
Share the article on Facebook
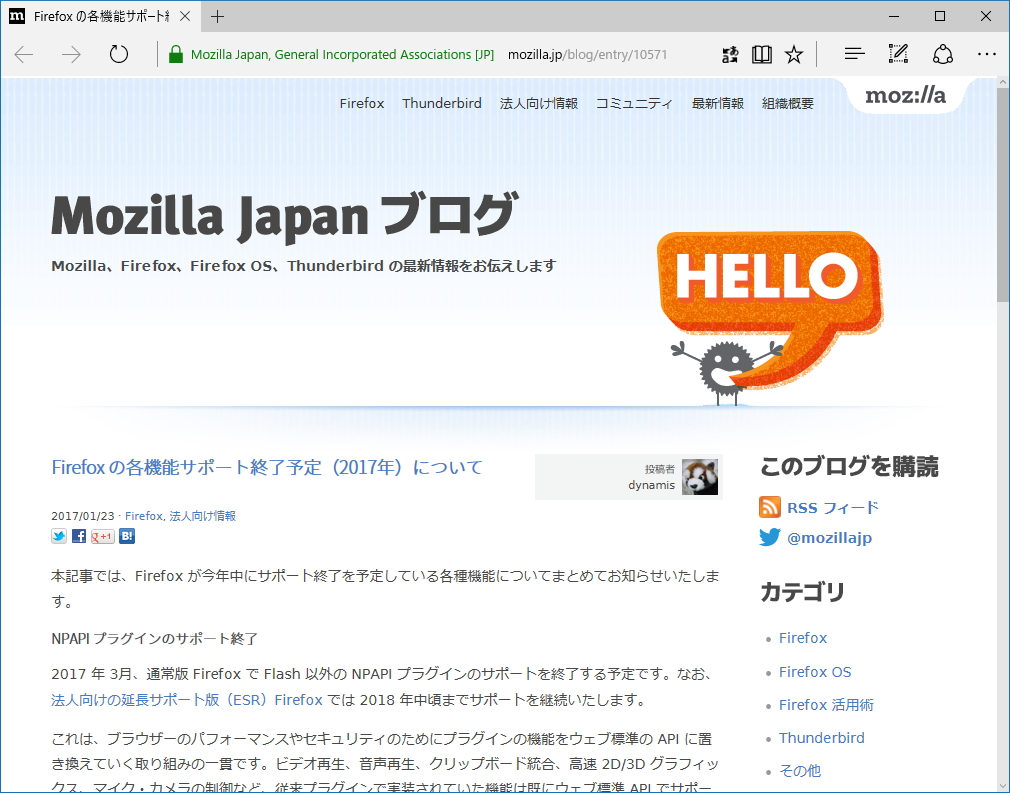[78, 536]
